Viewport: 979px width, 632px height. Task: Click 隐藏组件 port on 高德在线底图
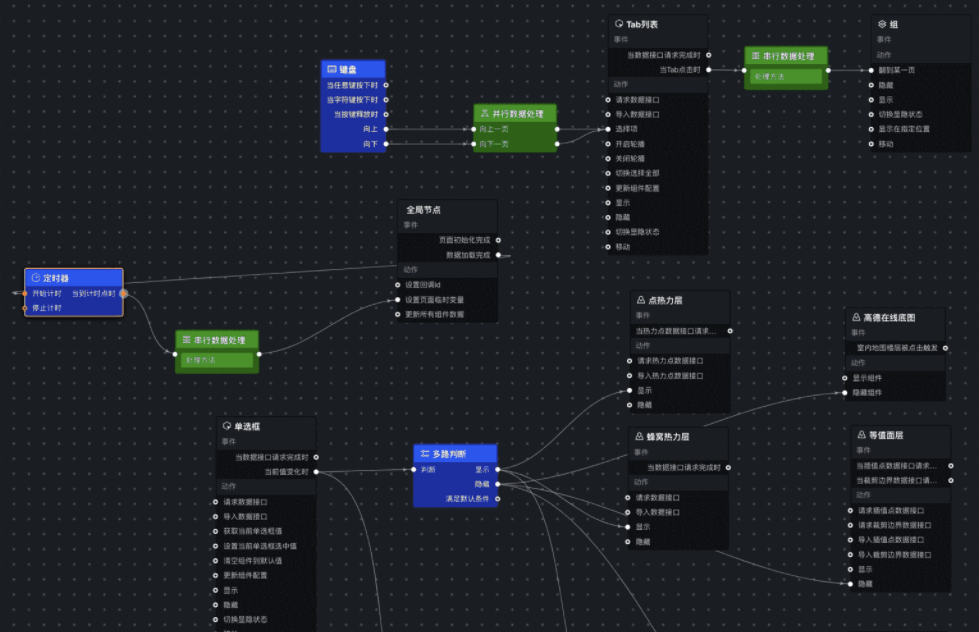coord(845,393)
